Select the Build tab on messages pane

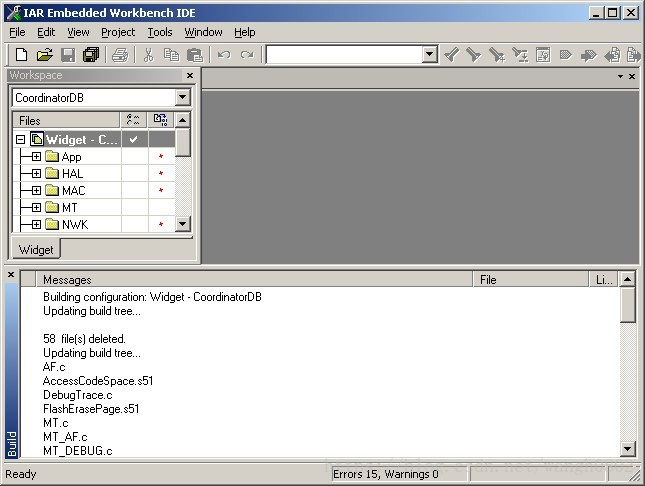coord(12,444)
